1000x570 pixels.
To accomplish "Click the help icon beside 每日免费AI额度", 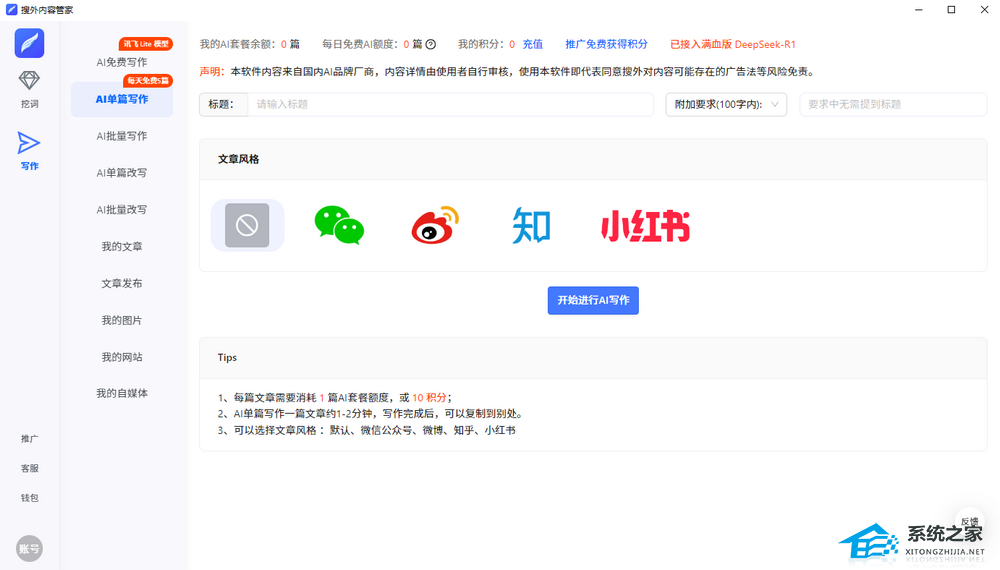I will pos(431,44).
